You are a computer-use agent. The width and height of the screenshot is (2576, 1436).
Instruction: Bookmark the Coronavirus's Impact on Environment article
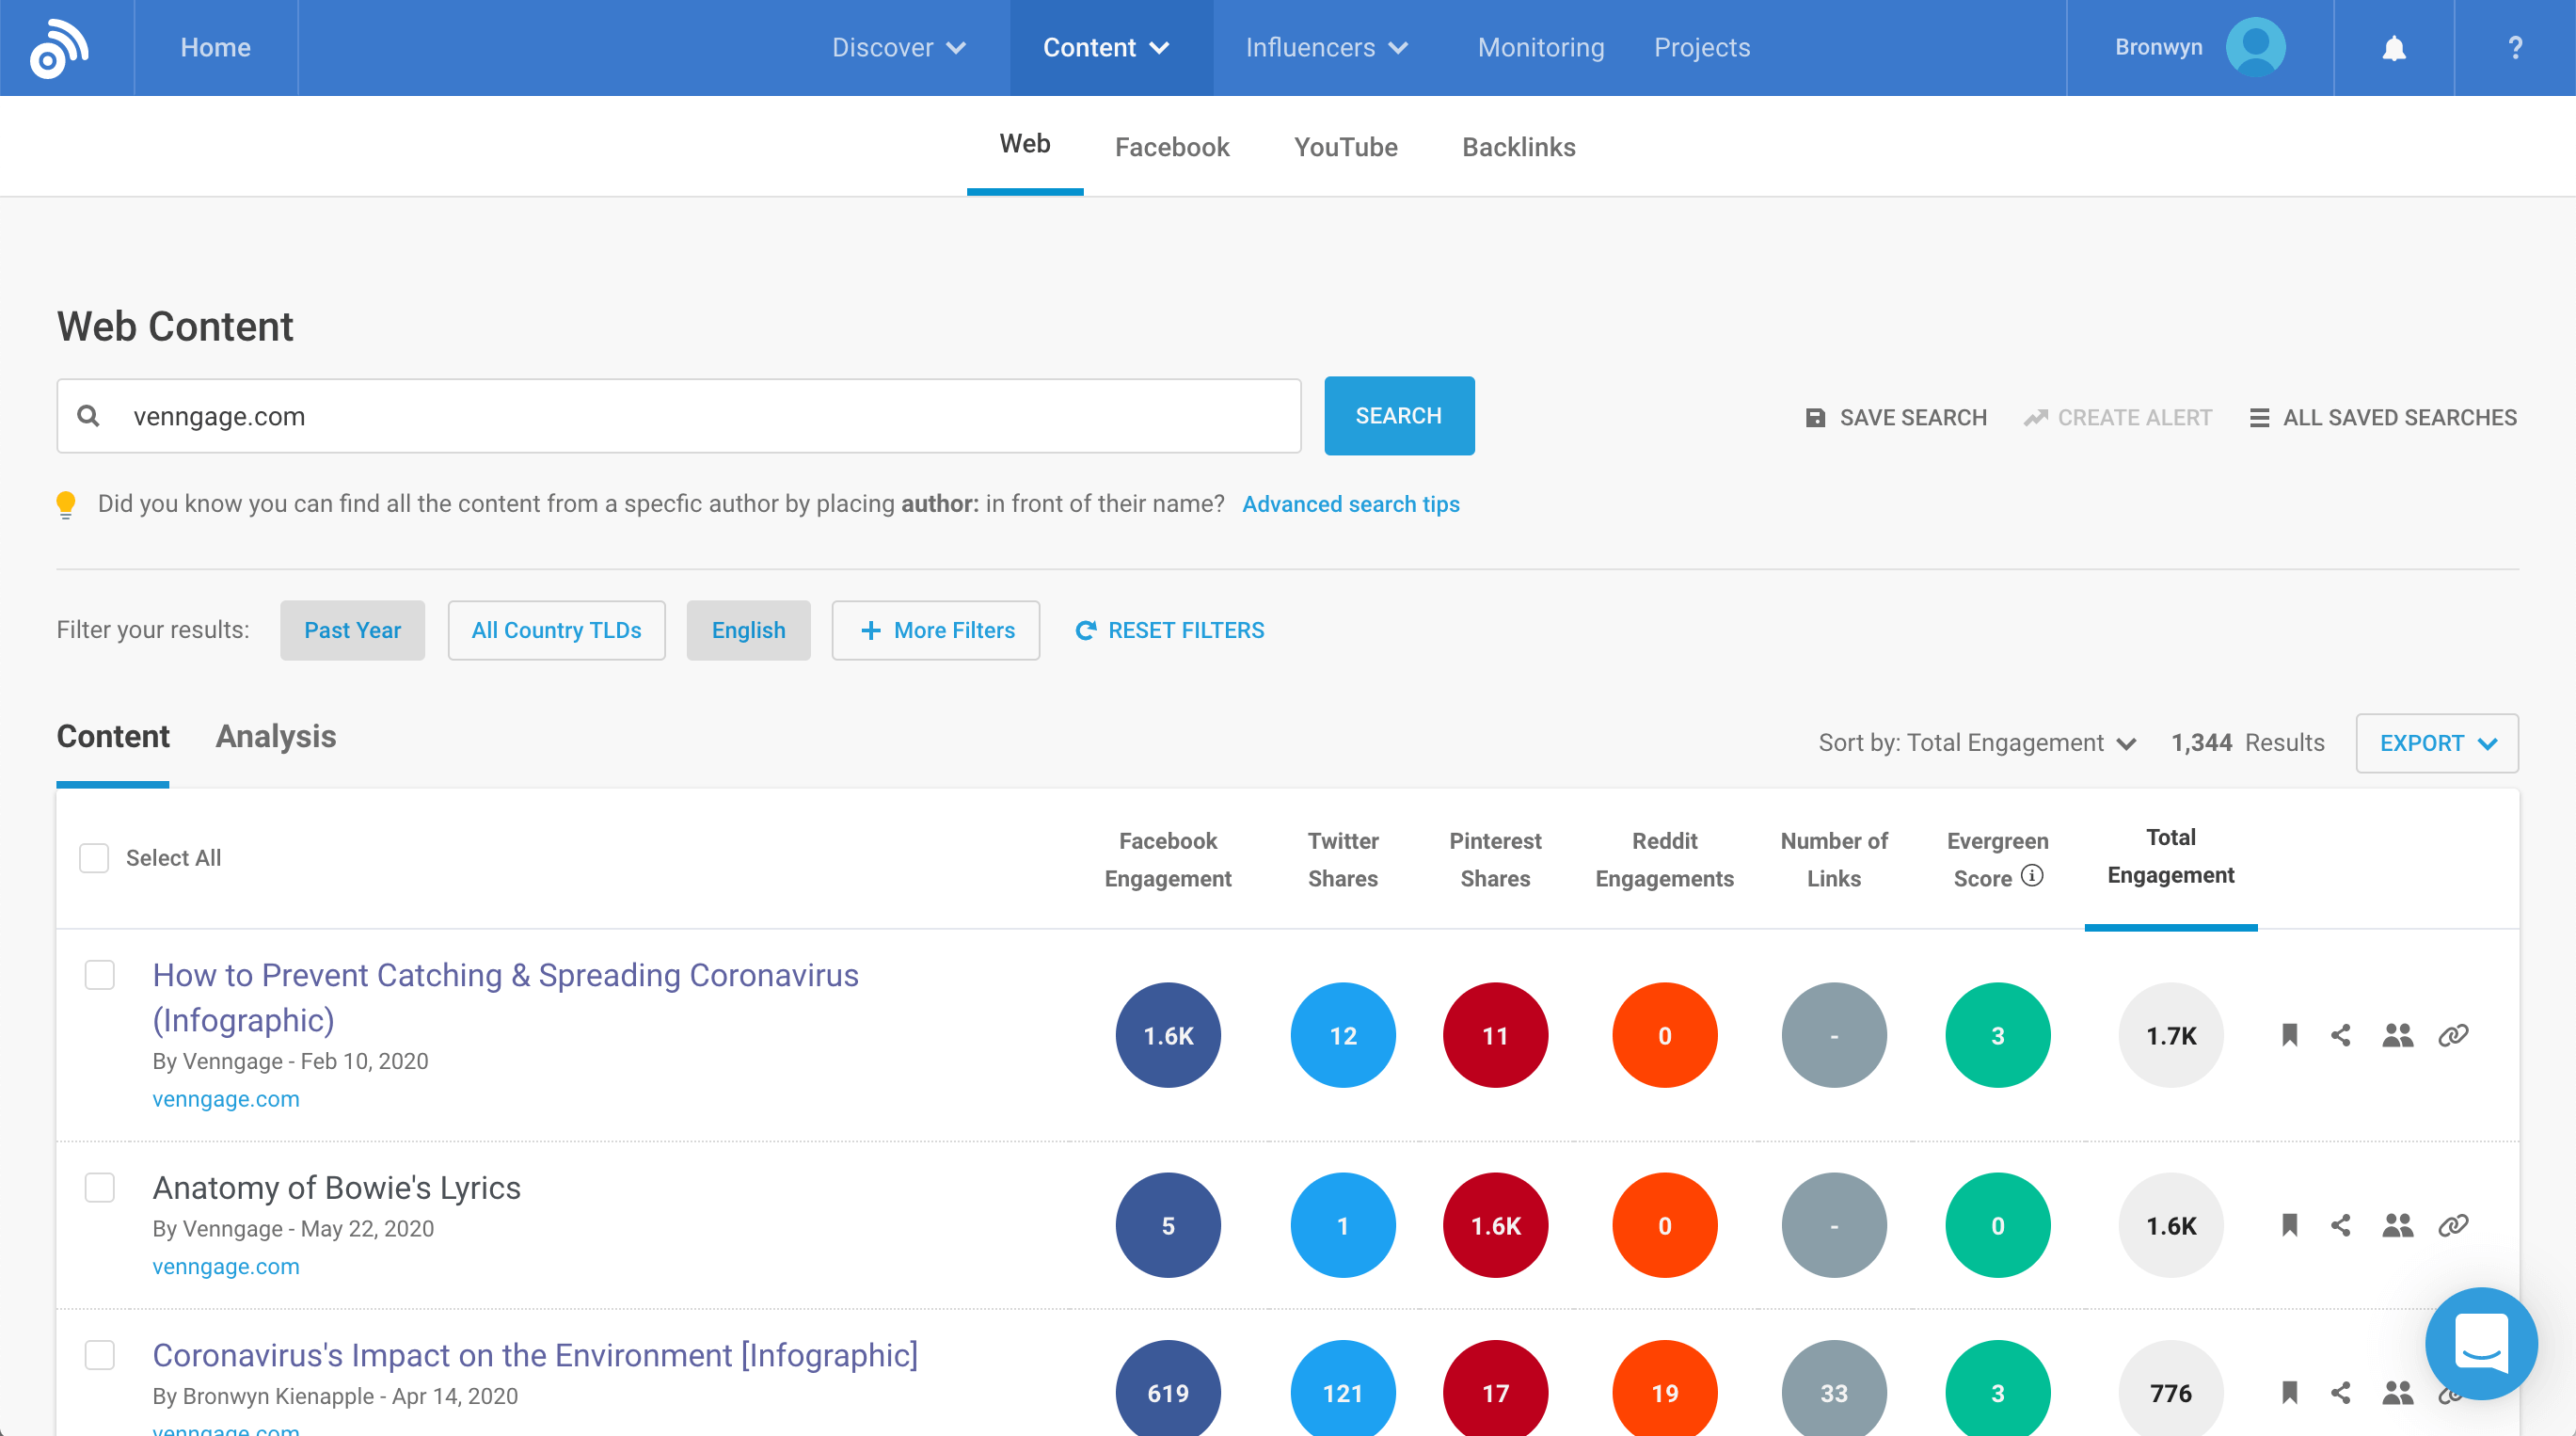point(2289,1392)
